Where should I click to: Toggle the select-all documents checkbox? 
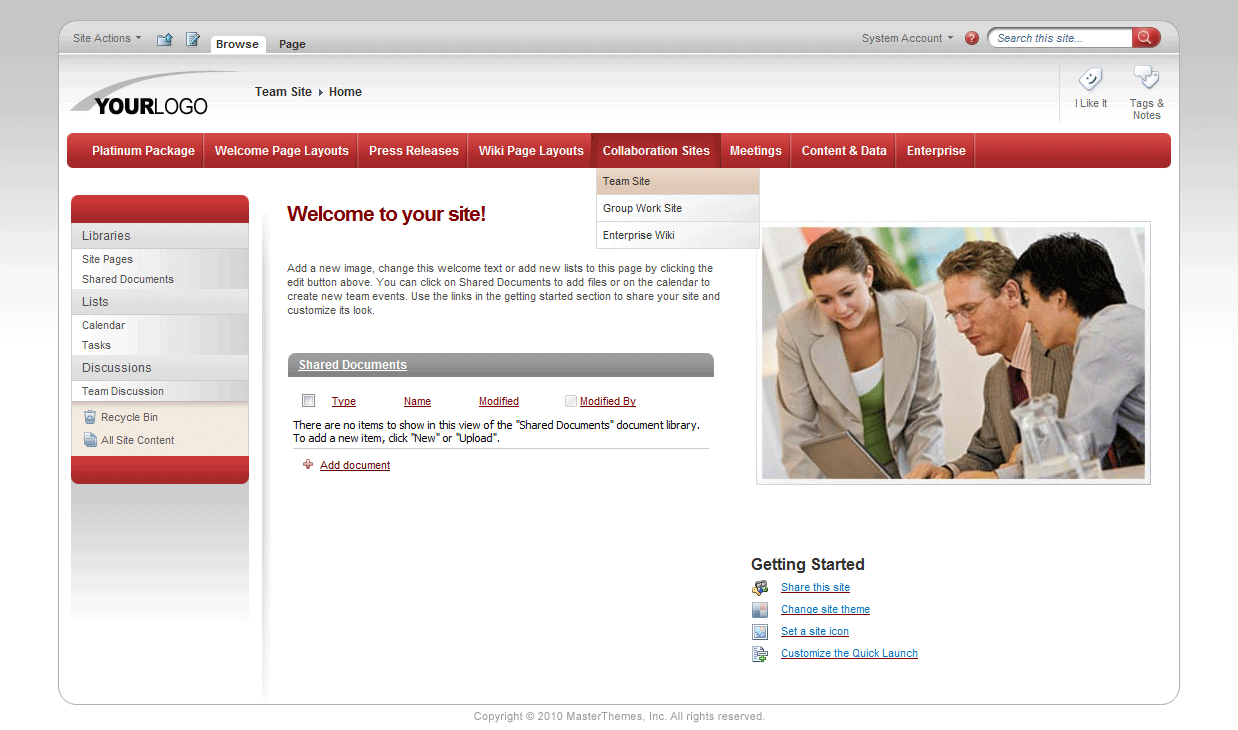click(x=308, y=400)
